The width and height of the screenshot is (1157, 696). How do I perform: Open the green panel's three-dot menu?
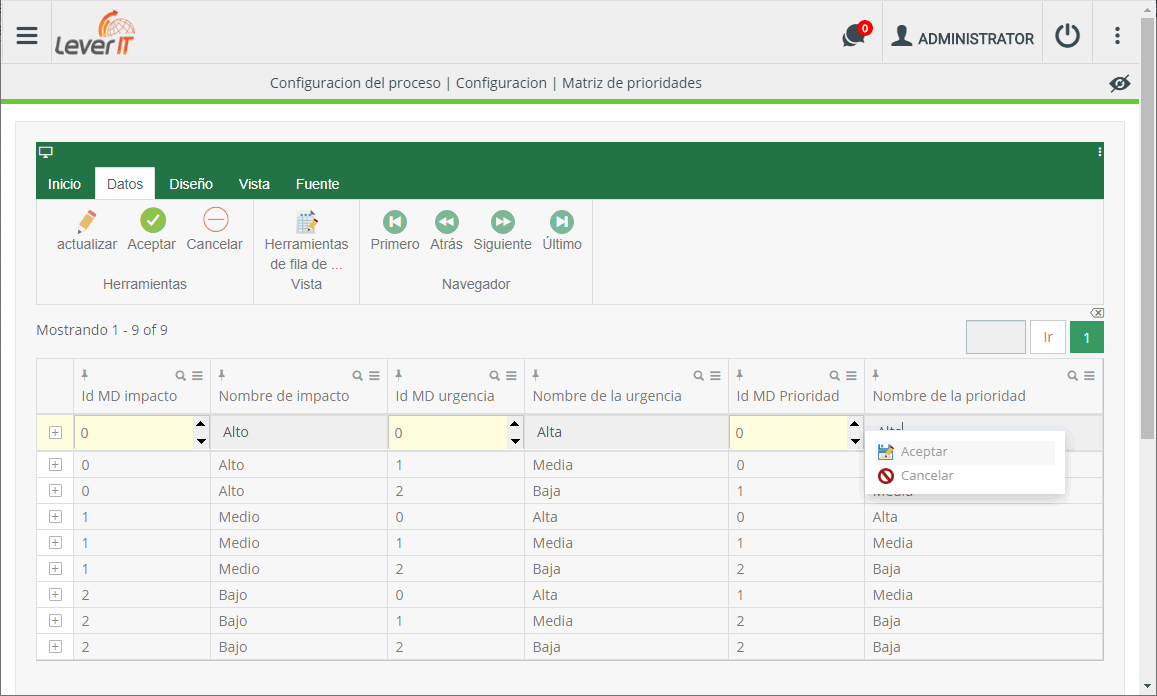(x=1099, y=151)
